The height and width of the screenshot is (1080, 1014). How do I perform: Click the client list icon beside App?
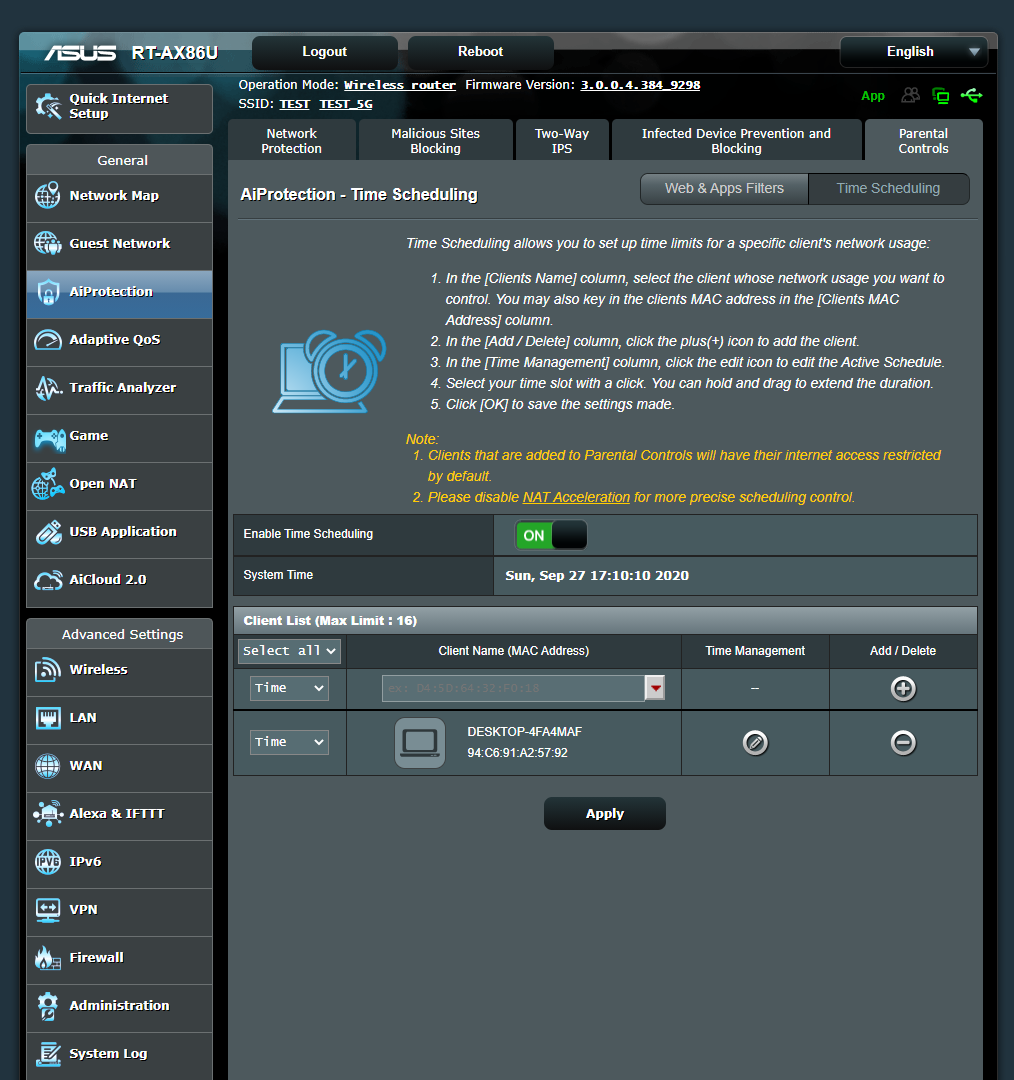[909, 95]
